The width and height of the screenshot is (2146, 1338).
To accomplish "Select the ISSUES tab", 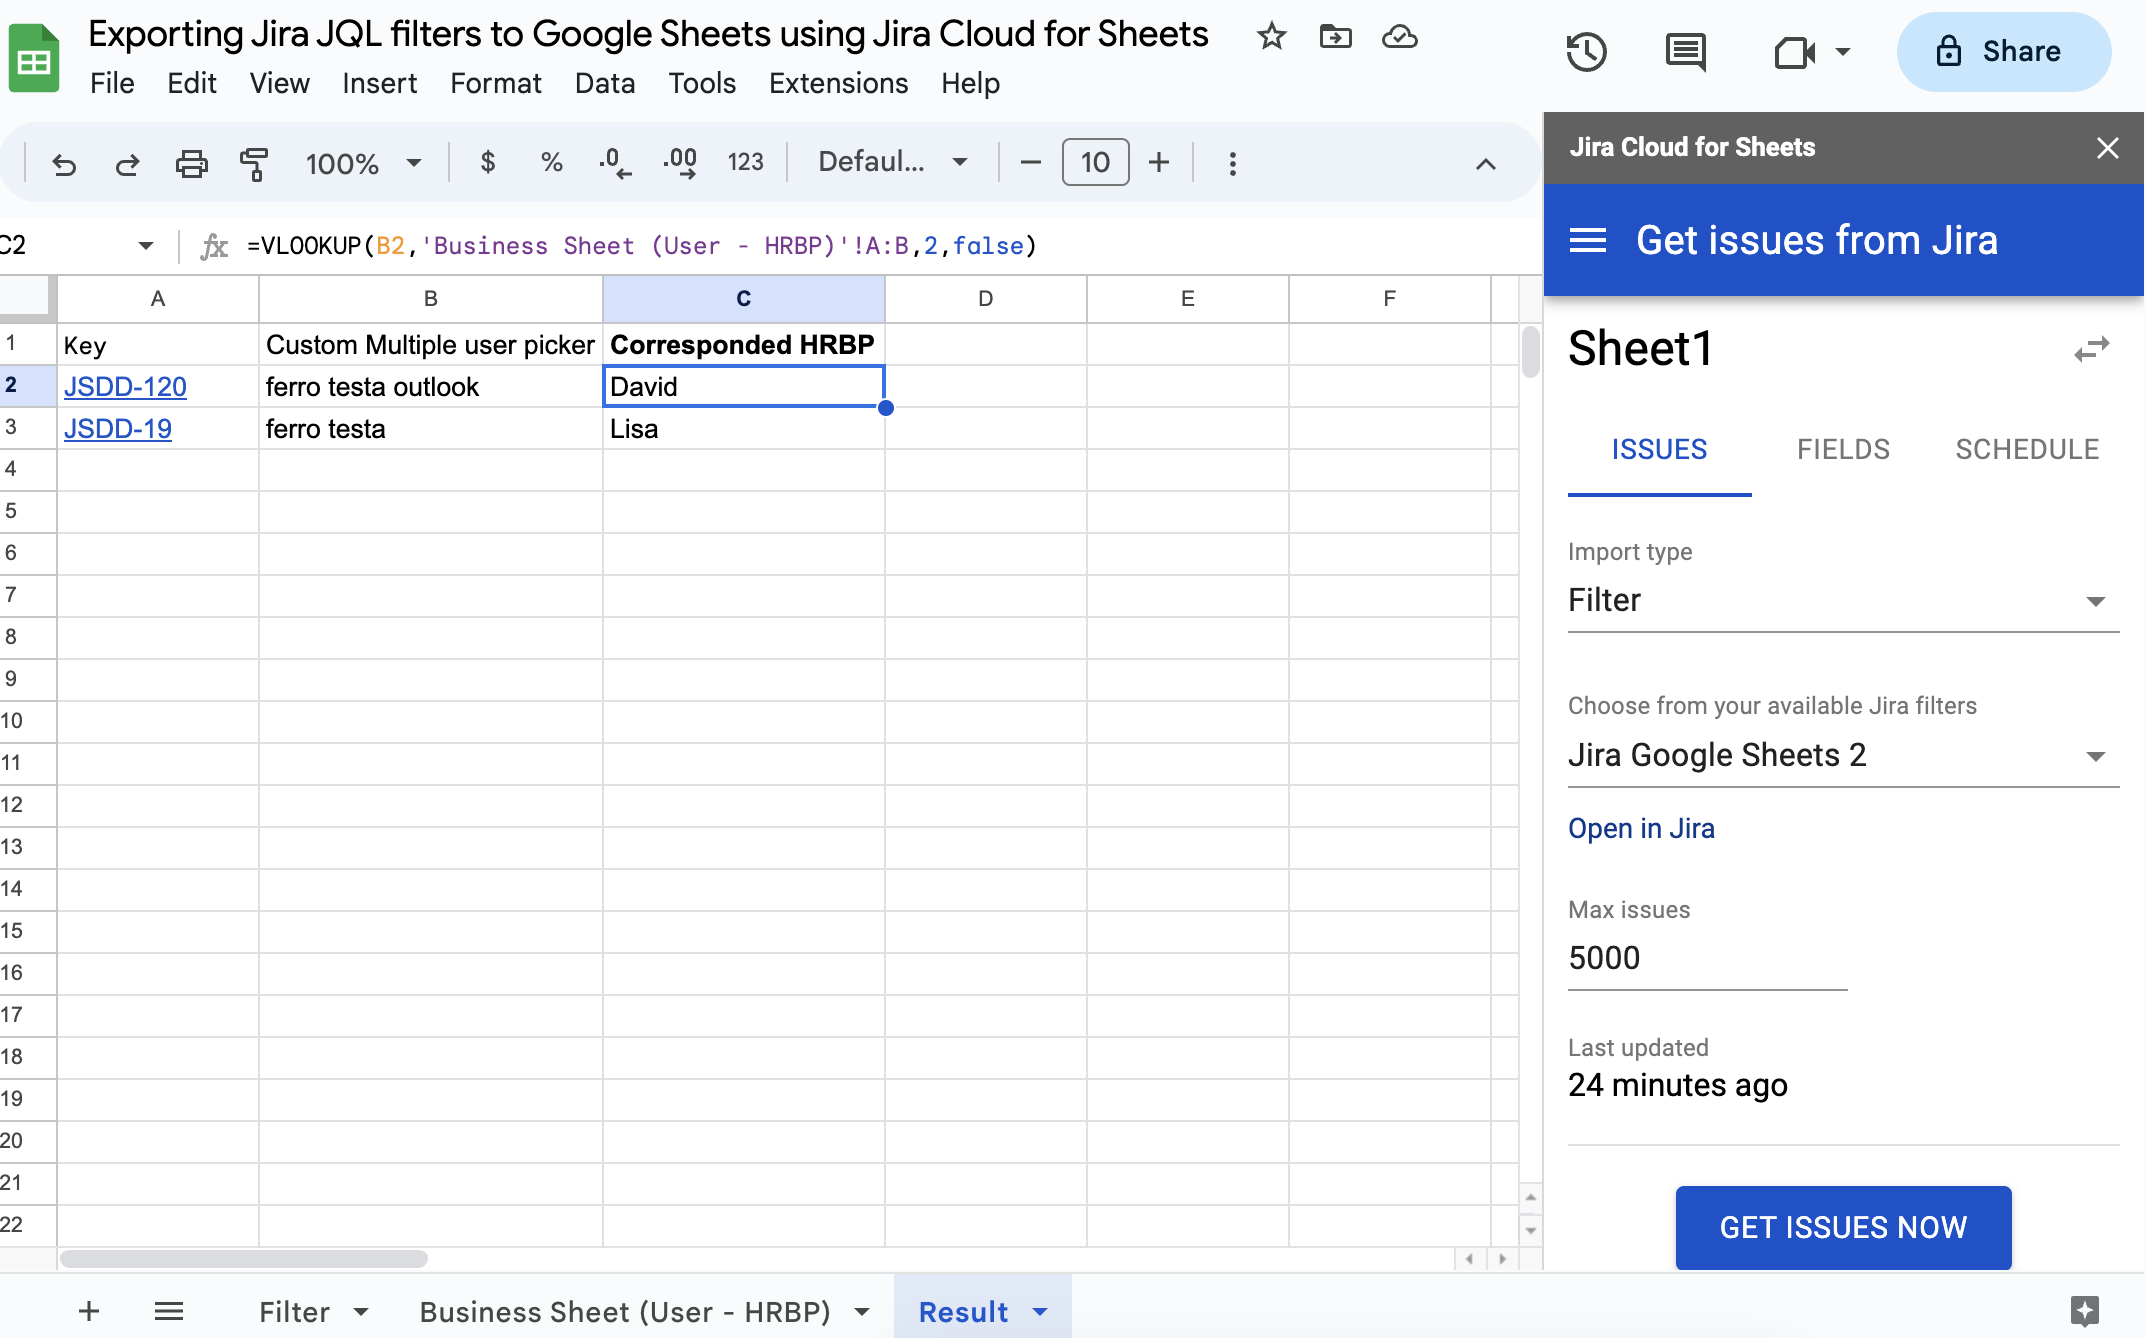I will click(x=1659, y=450).
